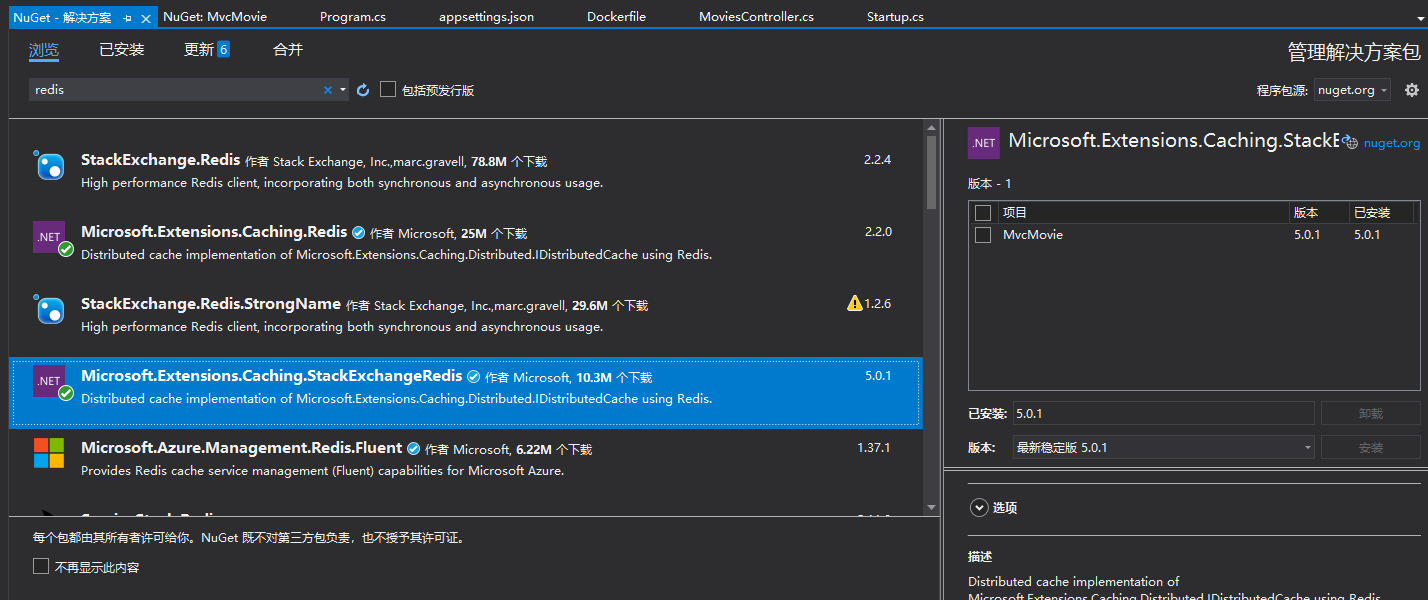Sort projects by the 项目 column header
1428x600 pixels.
(x=1144, y=212)
